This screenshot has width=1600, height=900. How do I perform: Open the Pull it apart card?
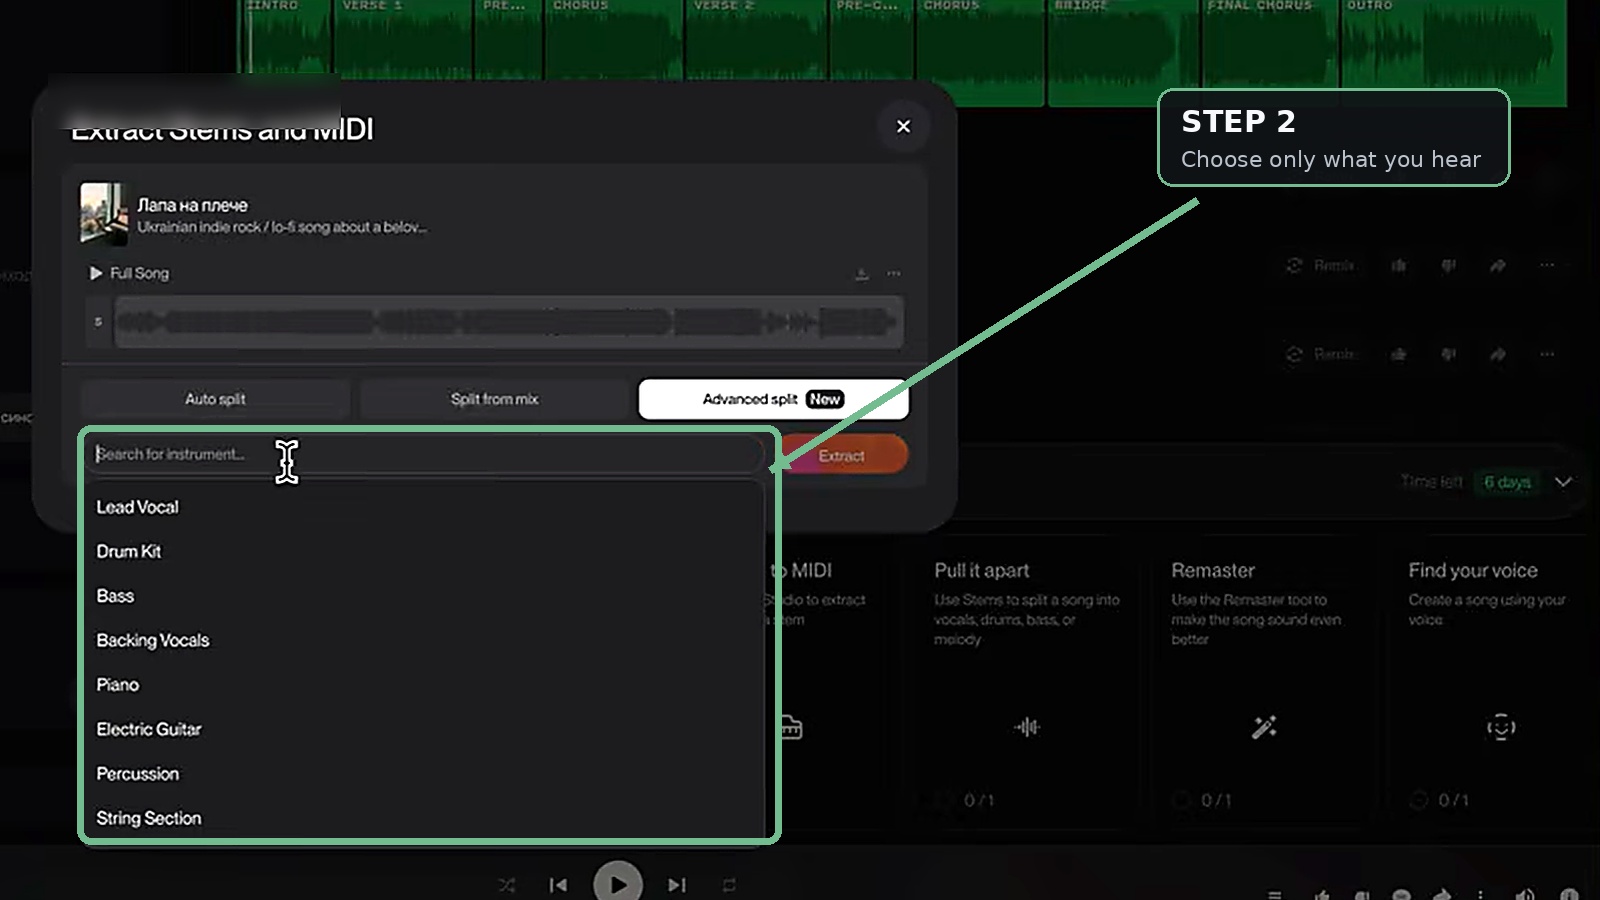1027,684
